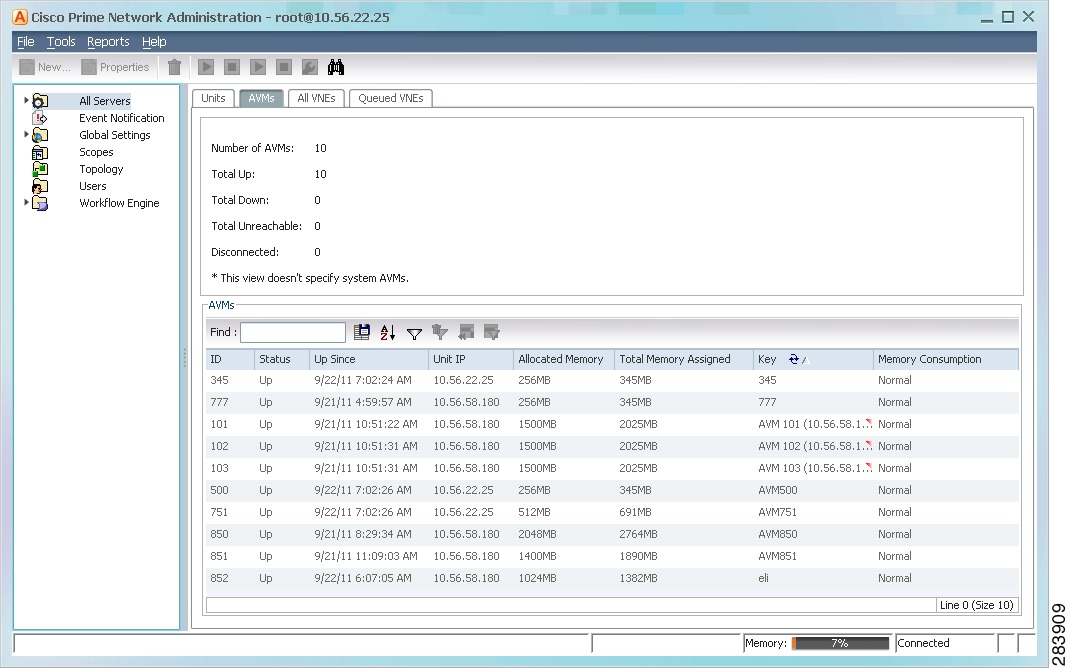Click the New toolbar button

pyautogui.click(x=45, y=67)
